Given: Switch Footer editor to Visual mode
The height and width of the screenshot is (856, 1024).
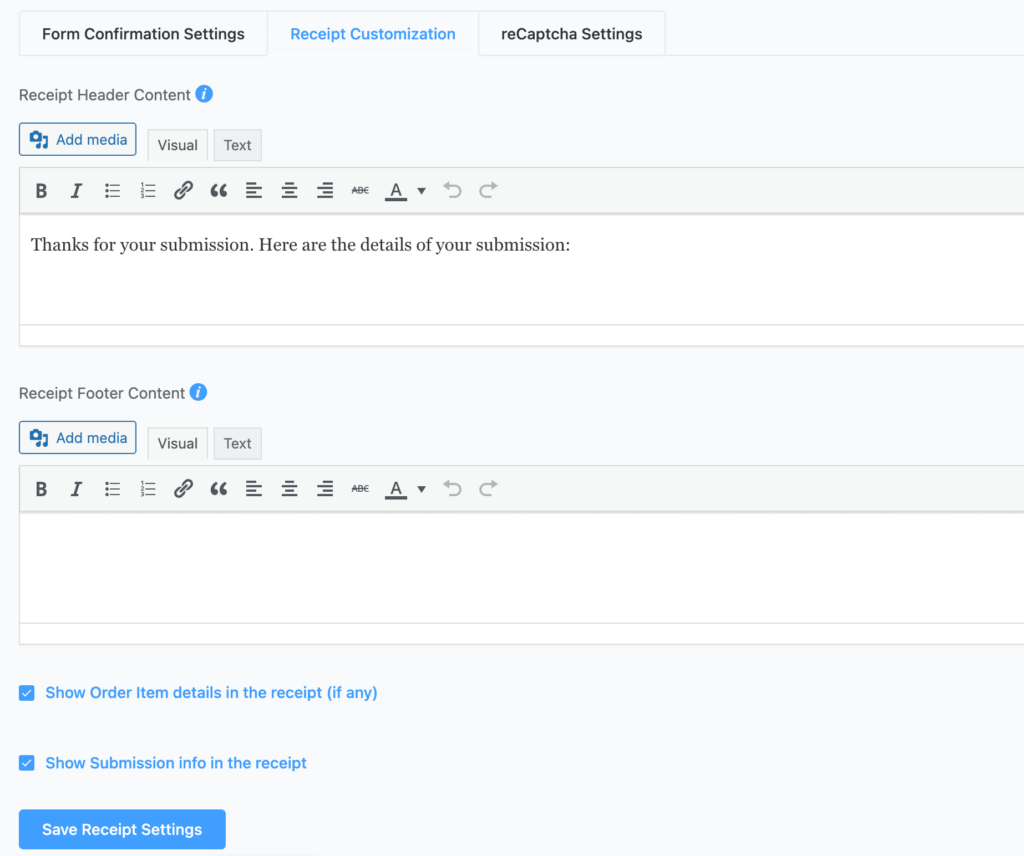Looking at the screenshot, I should pyautogui.click(x=178, y=443).
